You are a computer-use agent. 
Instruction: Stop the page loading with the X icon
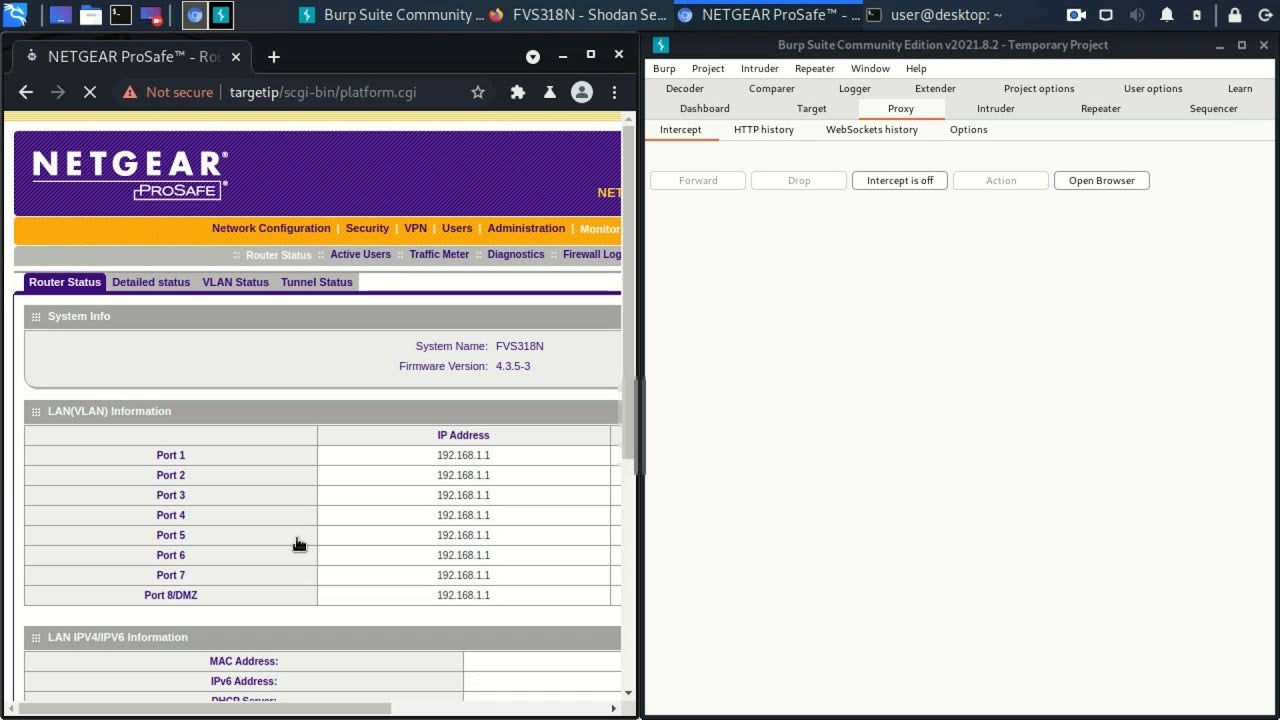pos(90,92)
